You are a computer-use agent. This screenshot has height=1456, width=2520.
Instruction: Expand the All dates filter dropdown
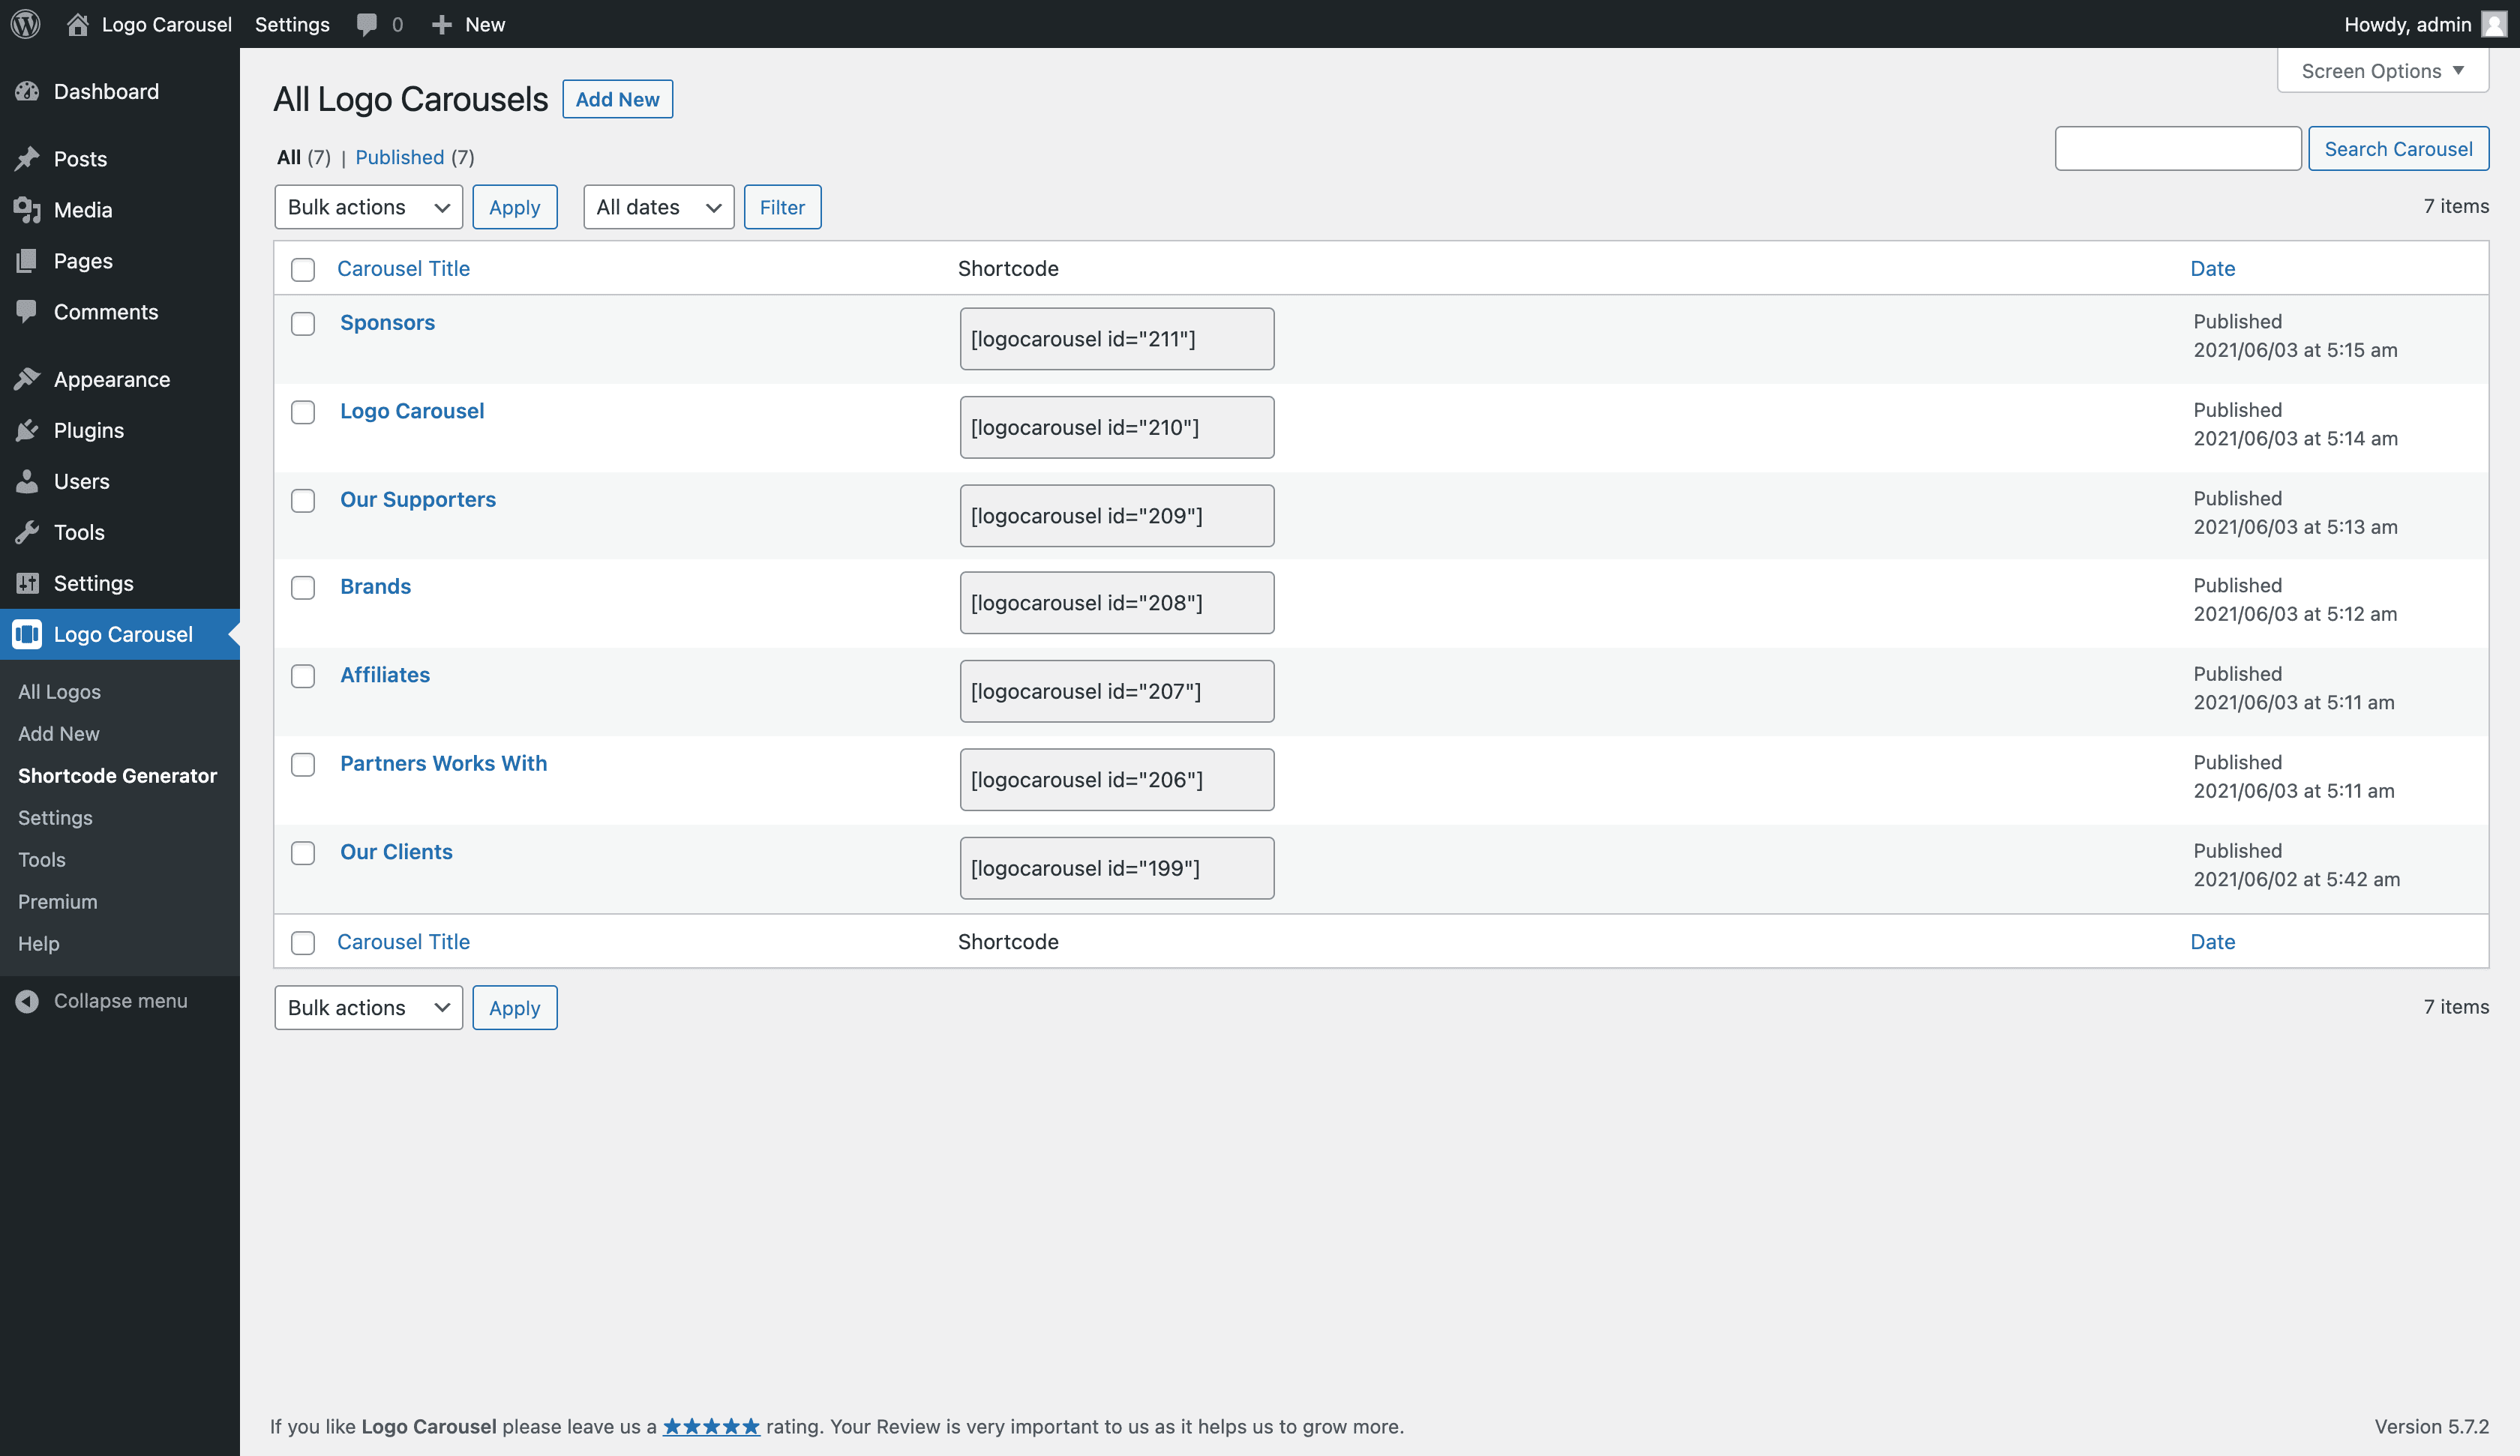click(657, 206)
